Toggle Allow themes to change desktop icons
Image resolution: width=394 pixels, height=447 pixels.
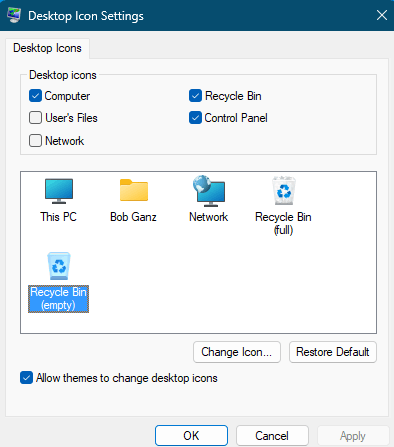click(26, 378)
